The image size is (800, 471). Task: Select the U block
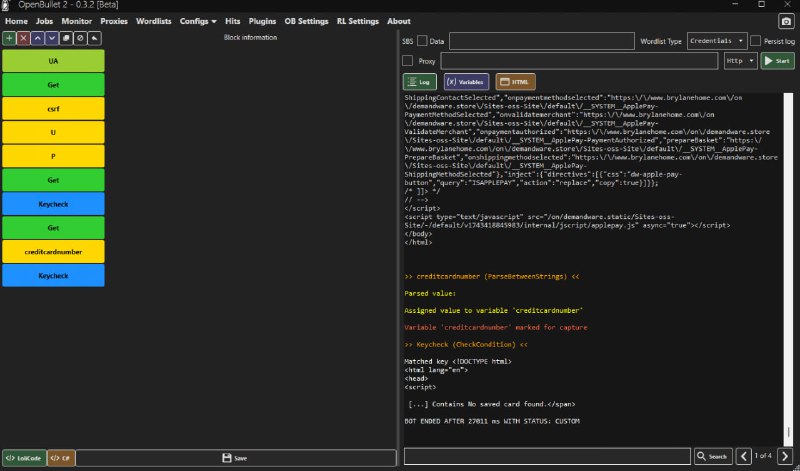coord(53,132)
